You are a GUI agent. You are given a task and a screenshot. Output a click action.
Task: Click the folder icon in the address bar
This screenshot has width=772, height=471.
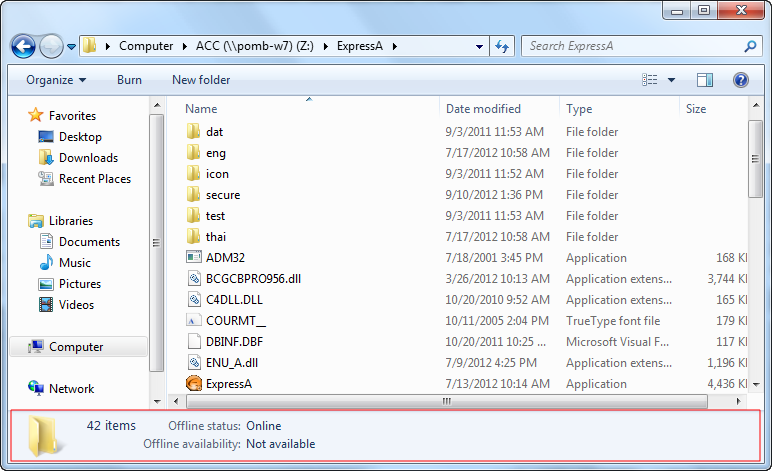point(89,46)
